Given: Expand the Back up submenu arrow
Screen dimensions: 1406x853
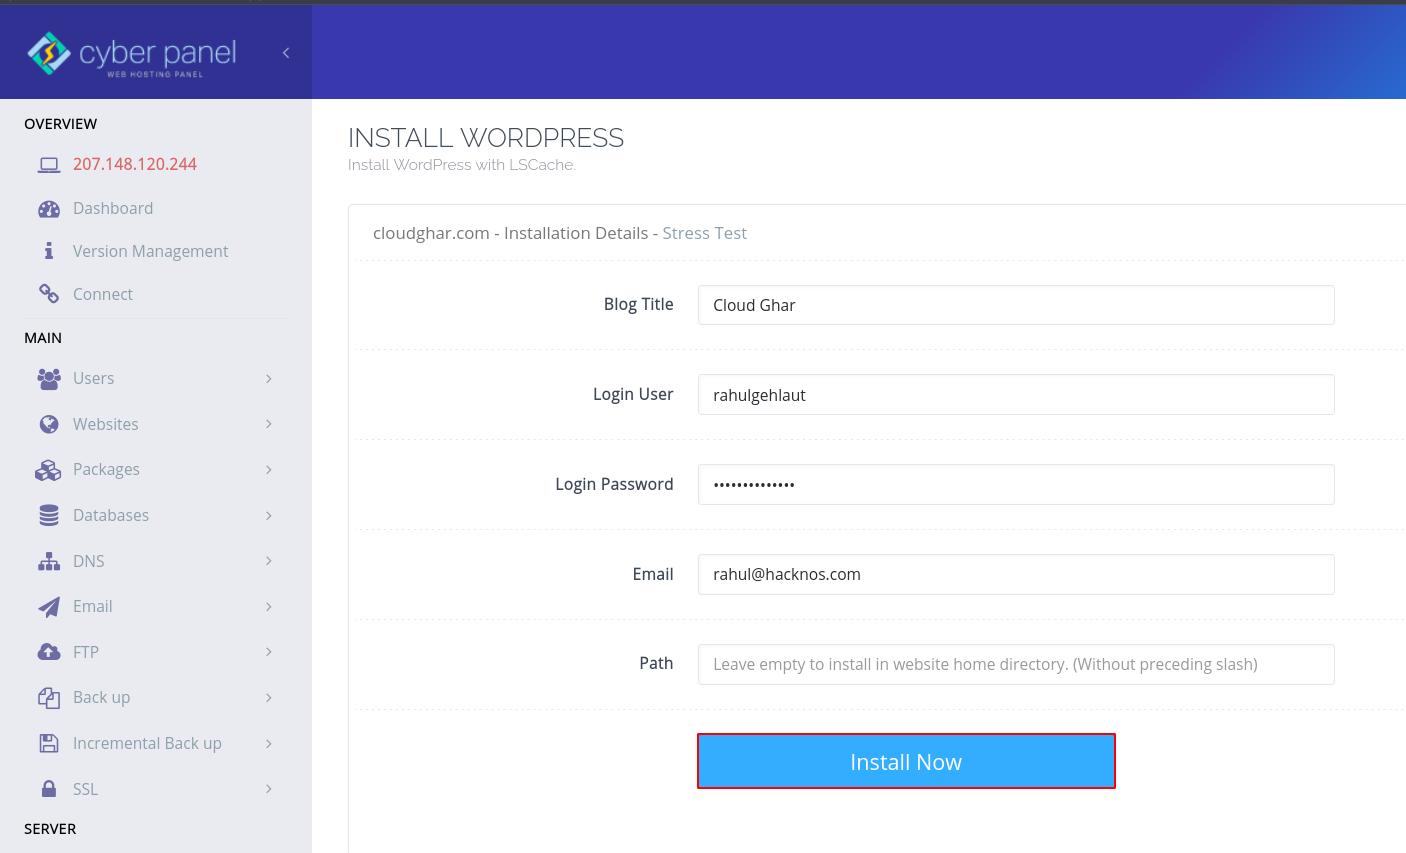Looking at the screenshot, I should [269, 698].
